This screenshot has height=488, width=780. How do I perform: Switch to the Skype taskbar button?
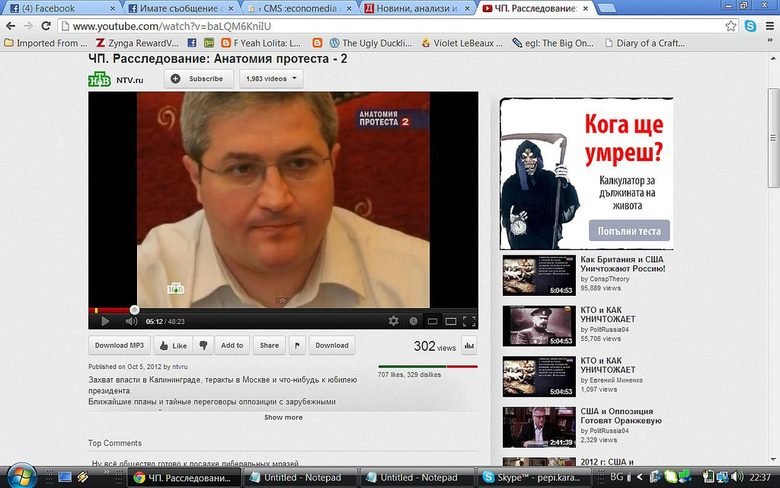point(532,478)
